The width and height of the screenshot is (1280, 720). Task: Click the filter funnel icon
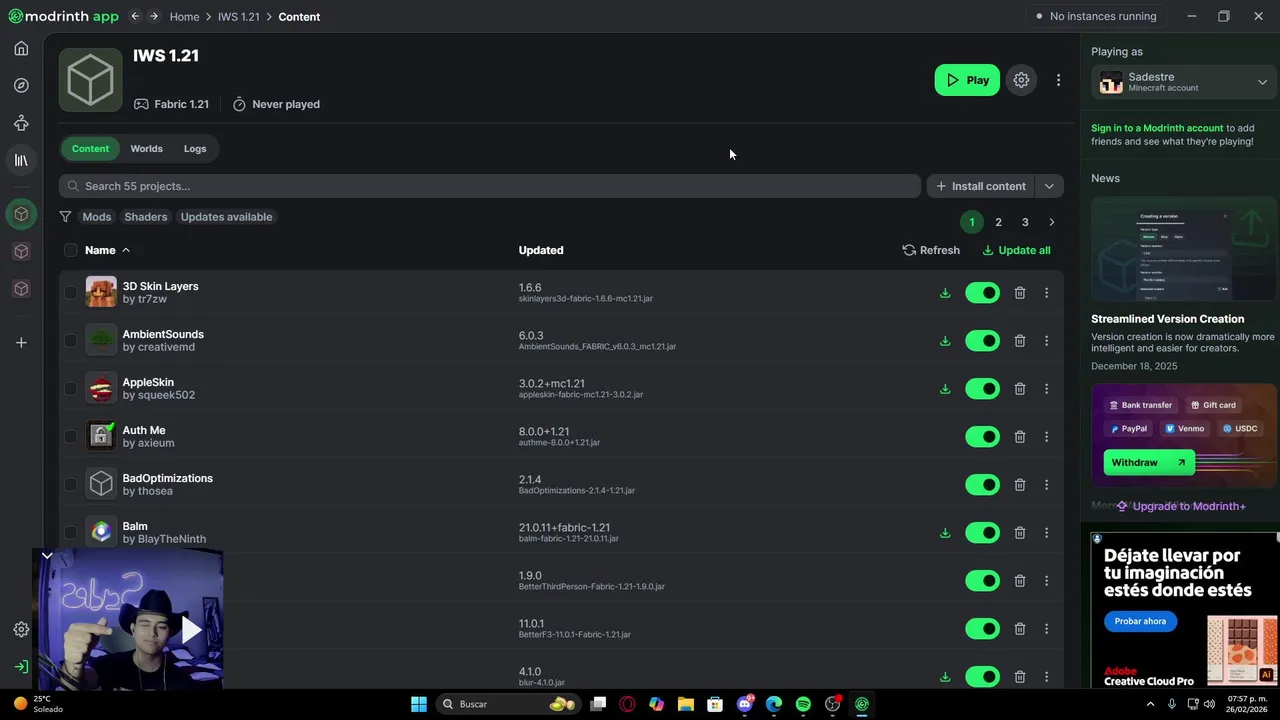point(65,217)
